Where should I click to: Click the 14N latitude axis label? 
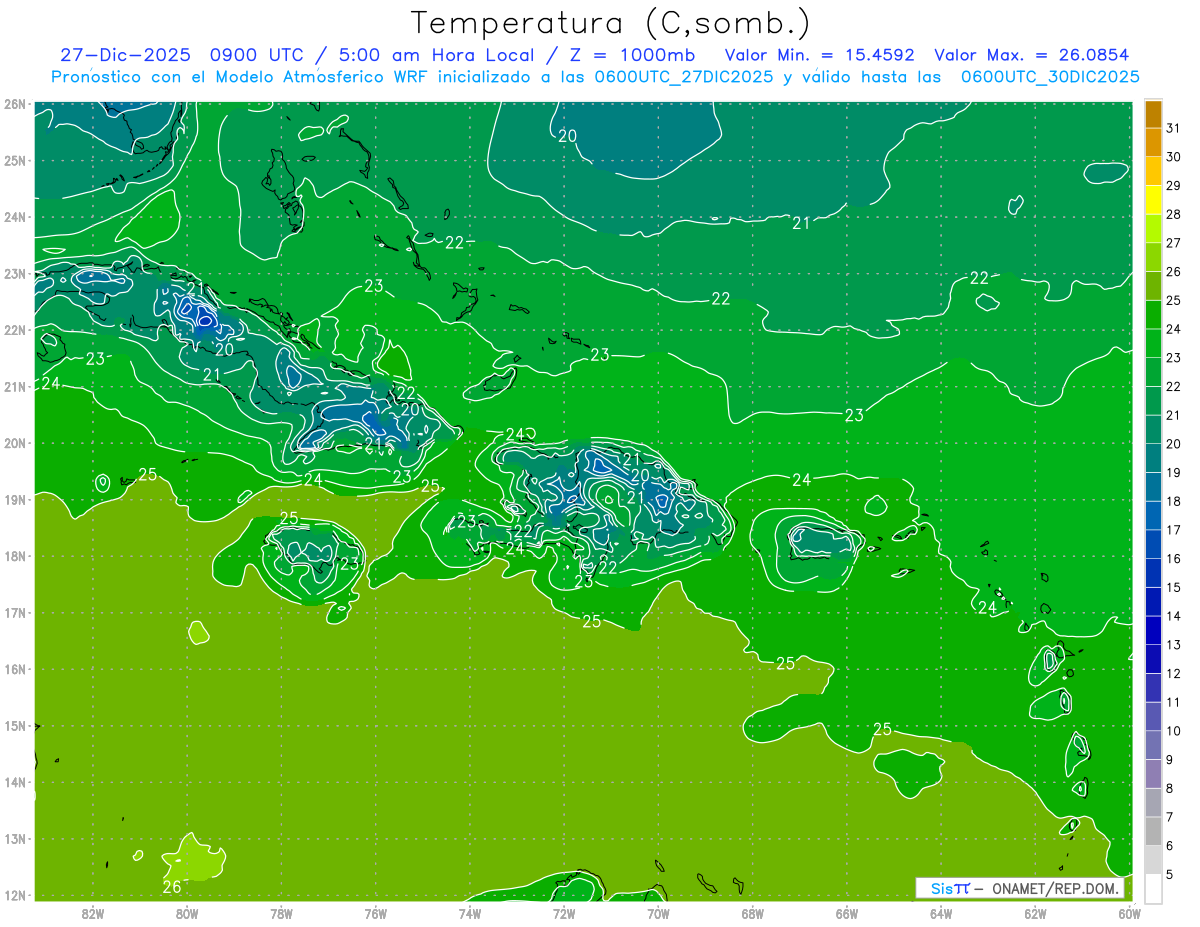[15, 782]
